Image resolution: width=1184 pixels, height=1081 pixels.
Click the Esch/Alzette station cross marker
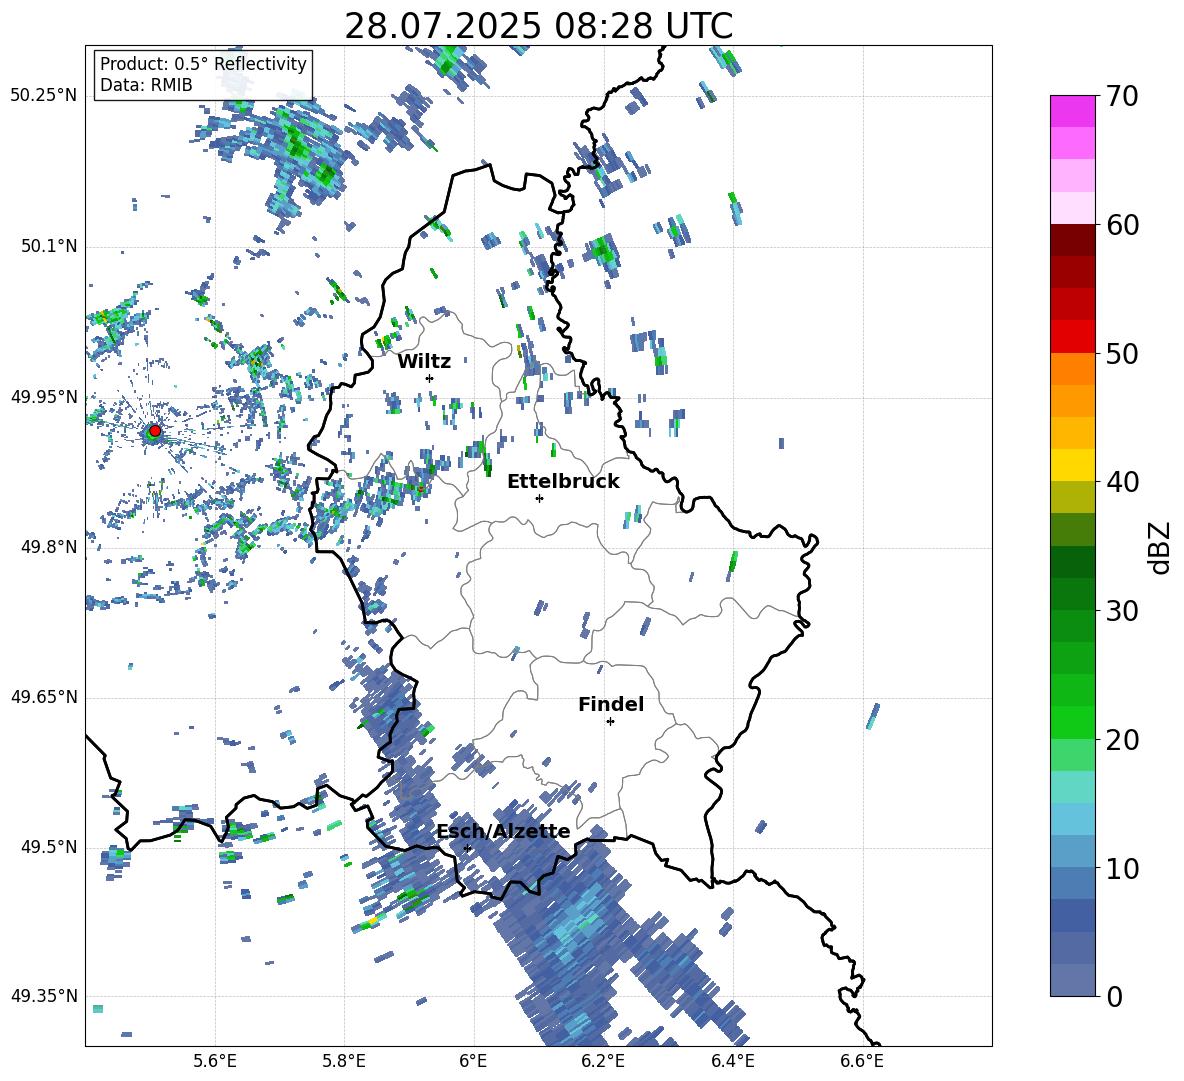coord(467,848)
